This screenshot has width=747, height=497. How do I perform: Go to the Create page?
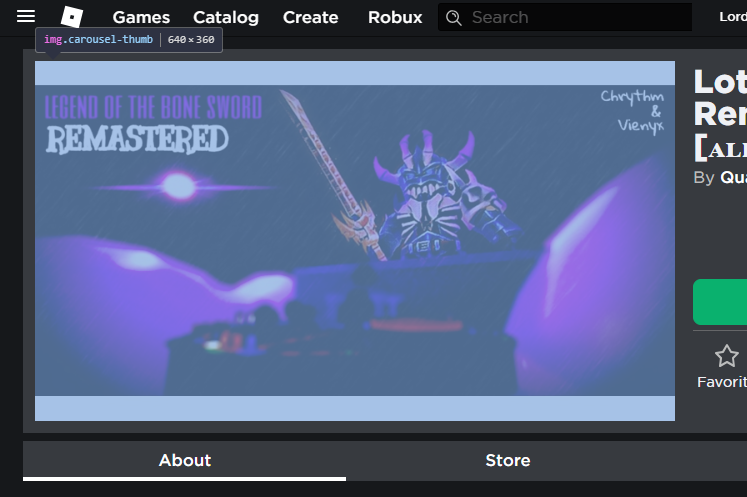click(311, 17)
